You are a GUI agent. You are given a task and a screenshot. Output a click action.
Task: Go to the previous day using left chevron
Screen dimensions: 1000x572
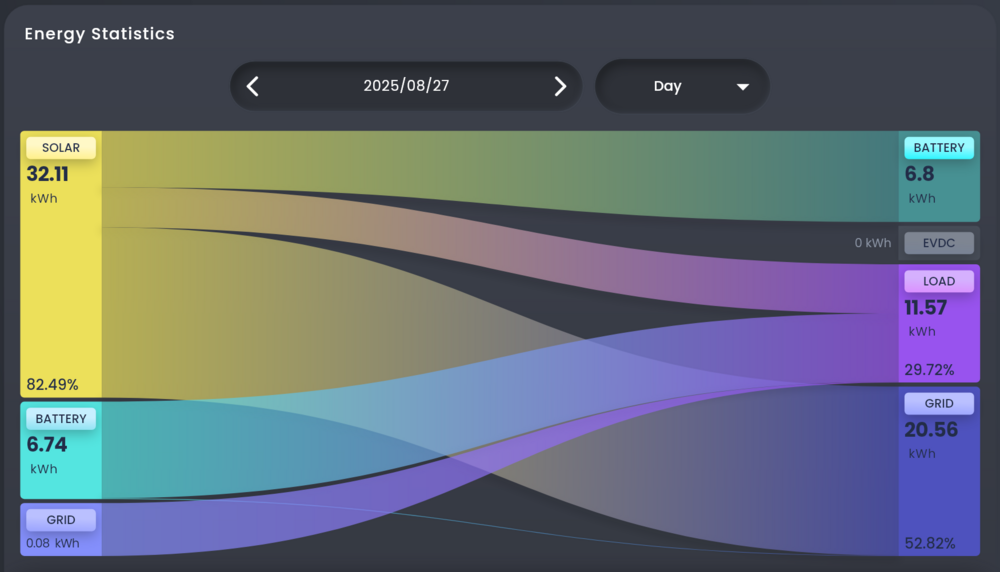point(253,86)
